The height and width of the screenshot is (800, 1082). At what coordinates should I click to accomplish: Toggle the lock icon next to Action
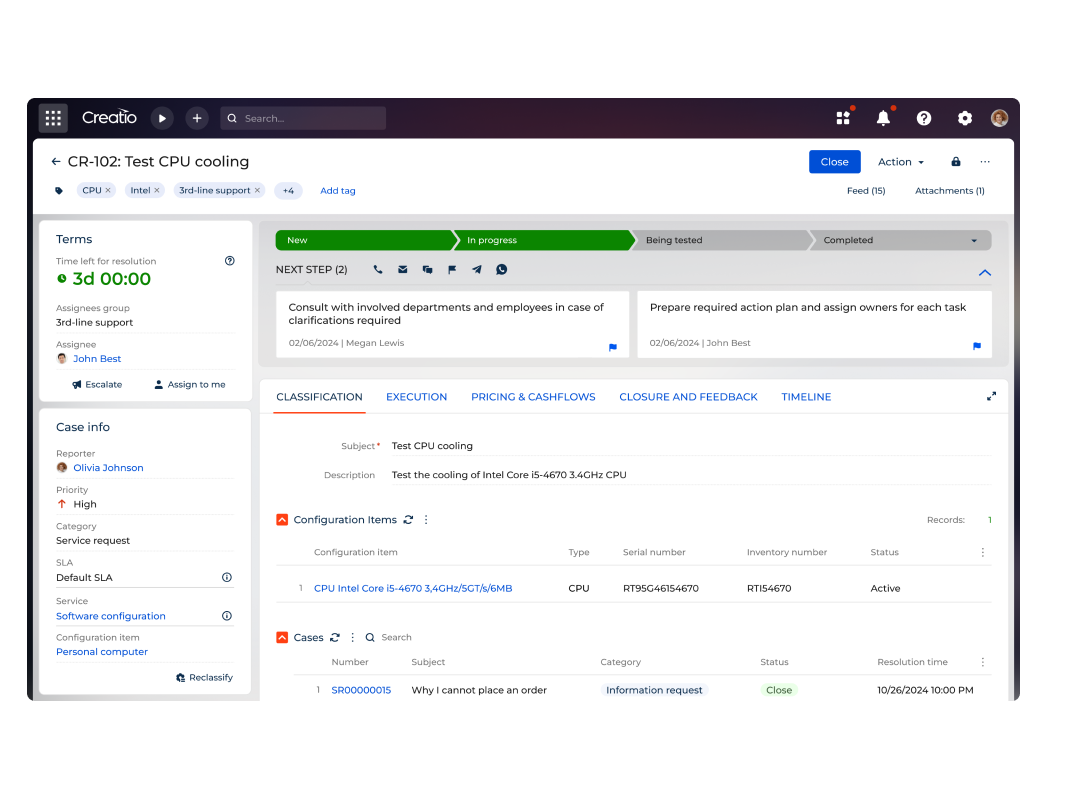955,161
